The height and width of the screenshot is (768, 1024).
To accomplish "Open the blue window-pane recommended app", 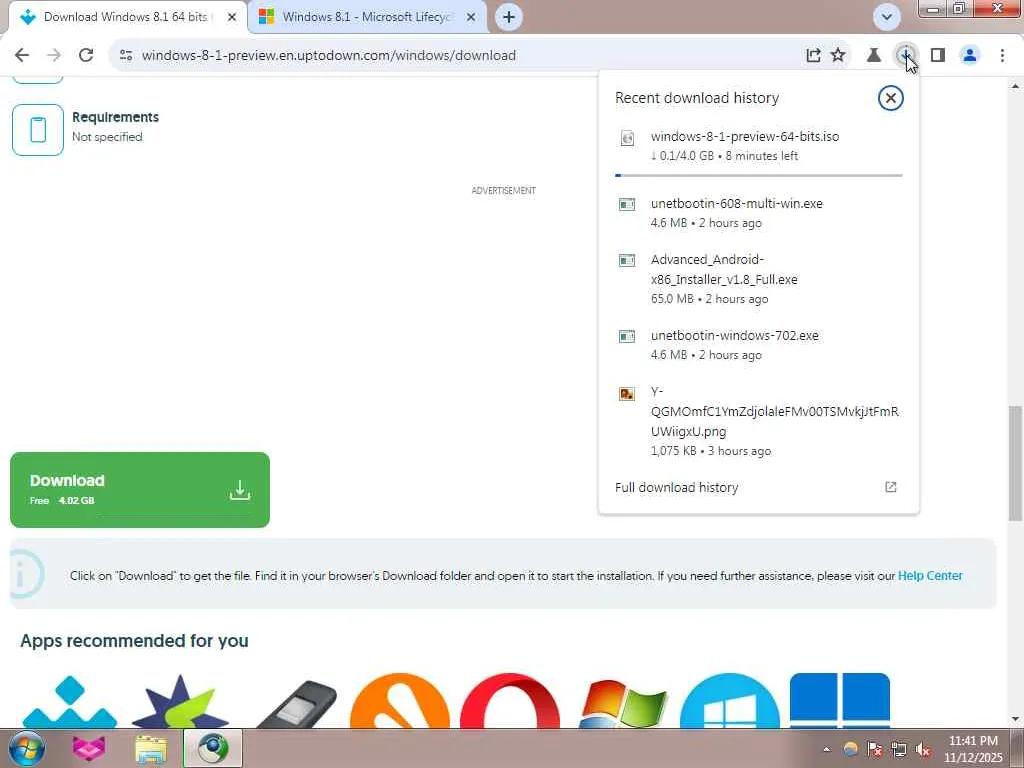I will coord(840,700).
